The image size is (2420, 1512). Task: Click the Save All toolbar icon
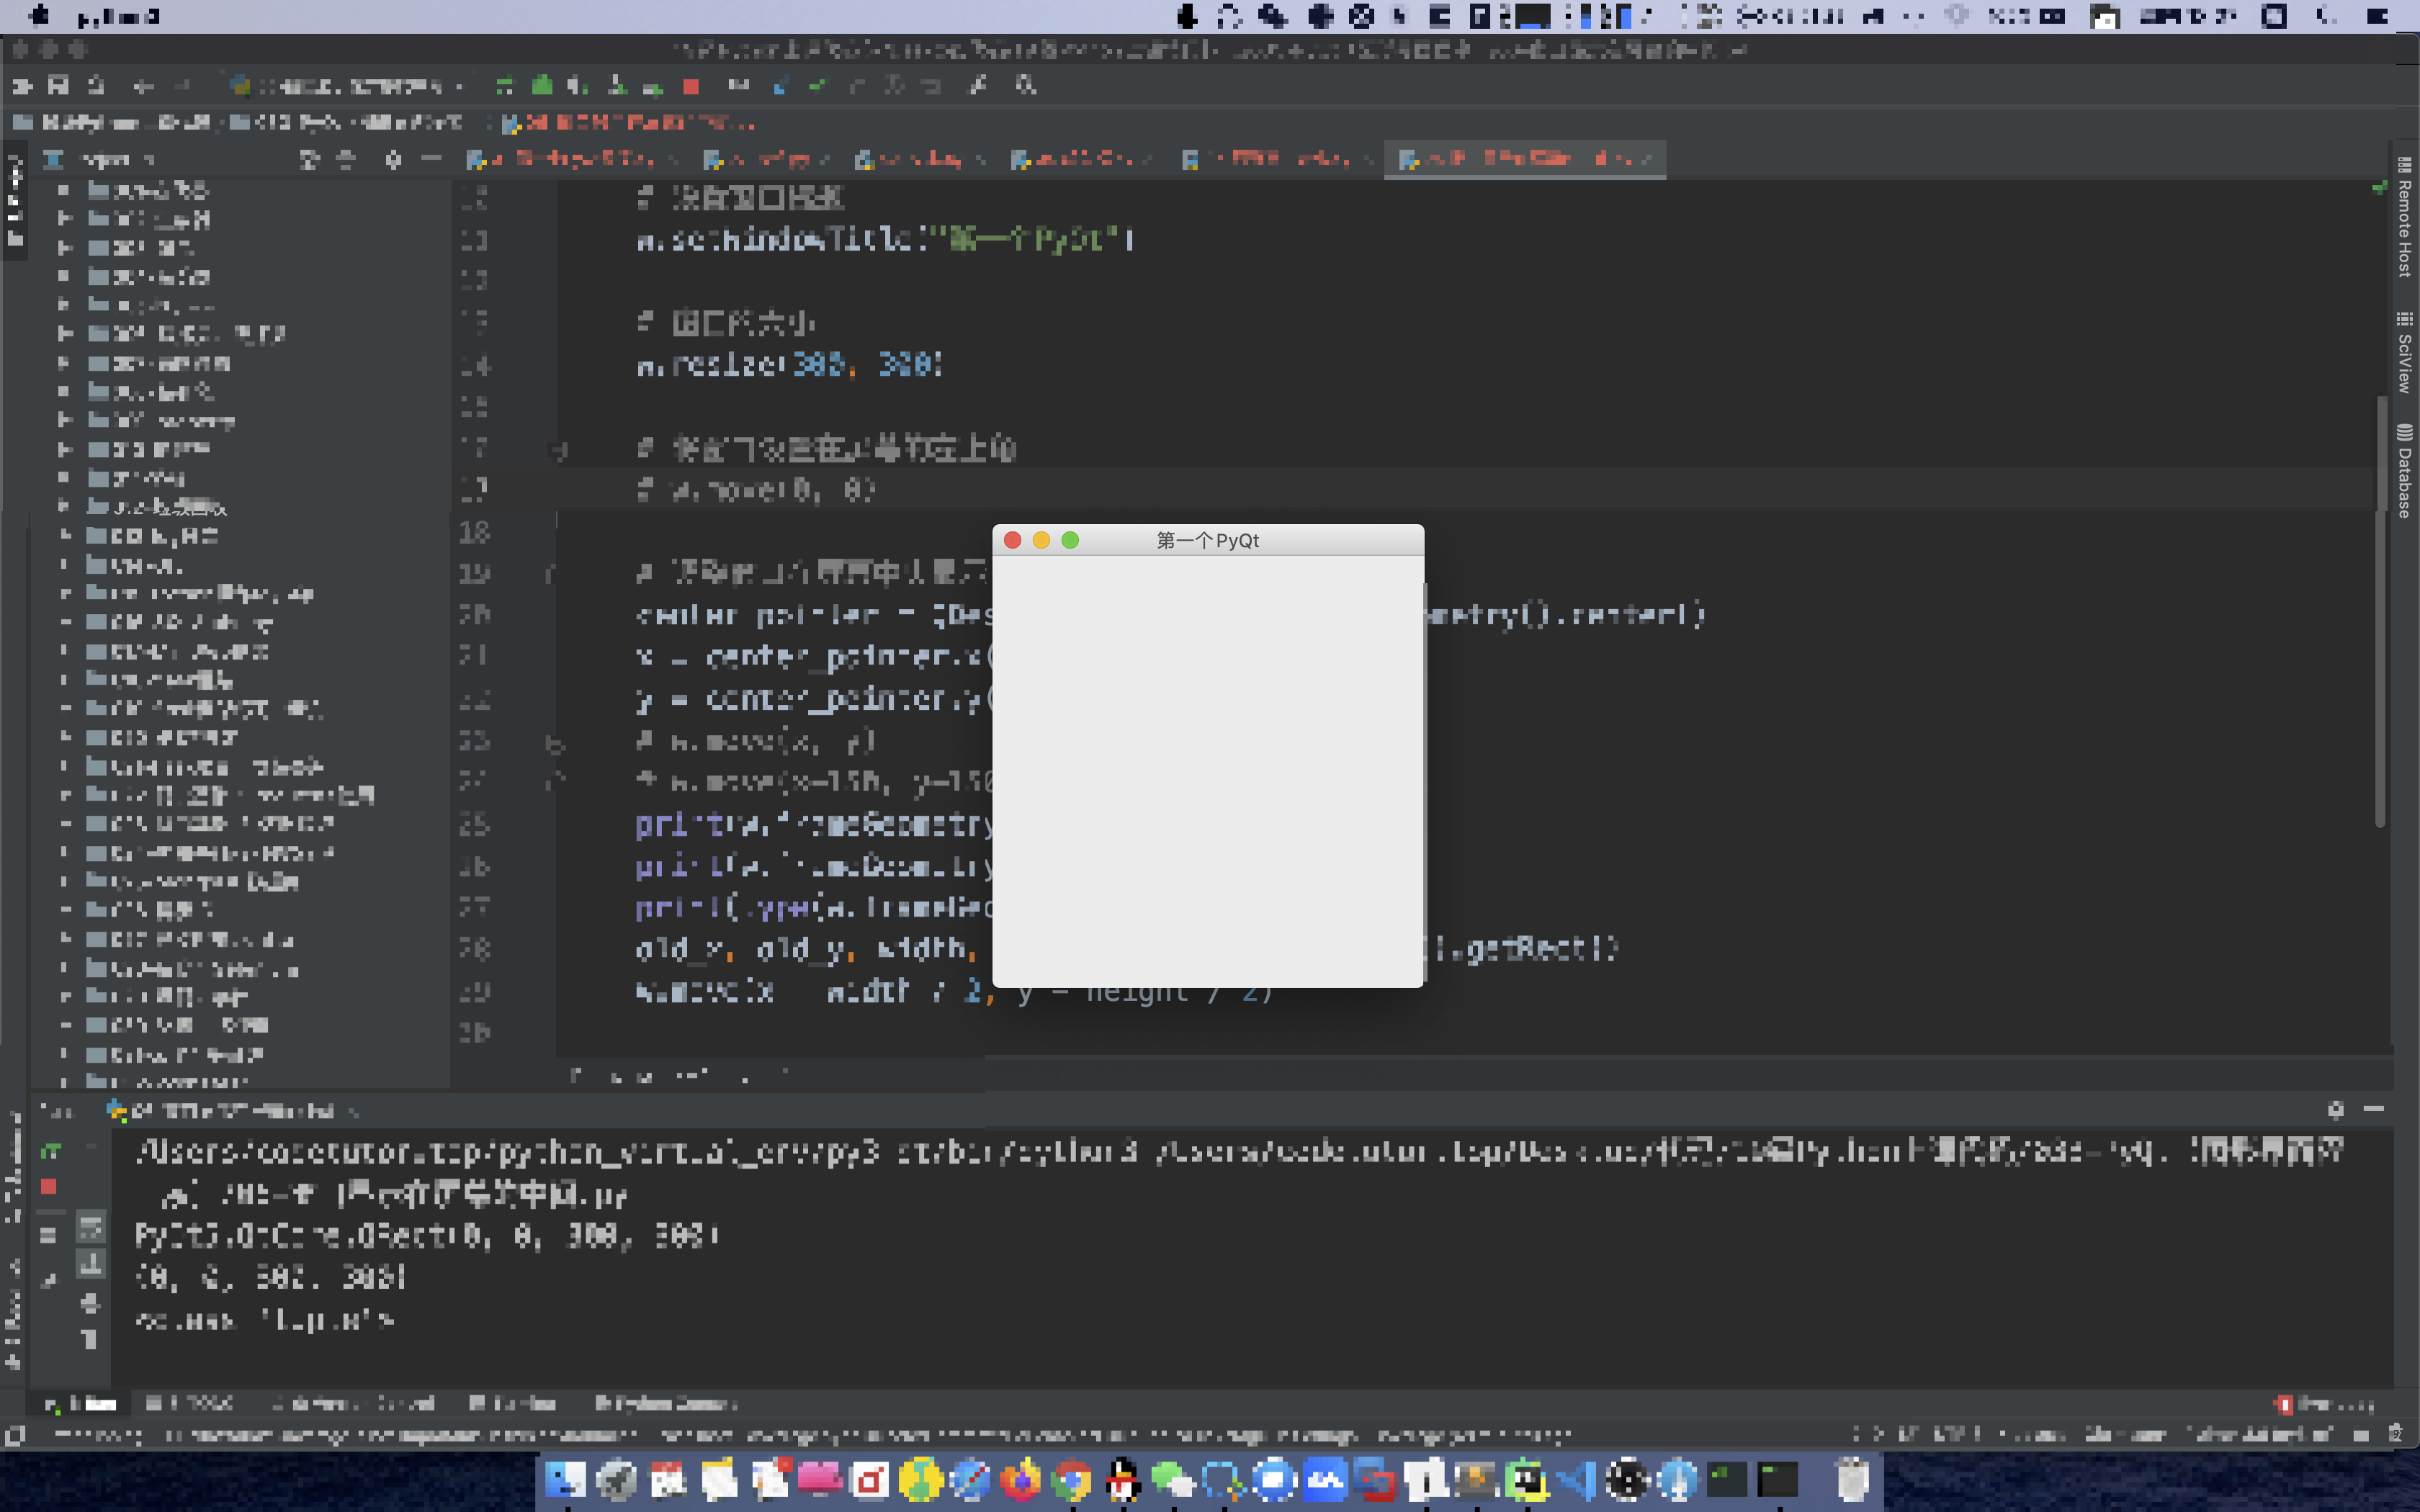(58, 86)
